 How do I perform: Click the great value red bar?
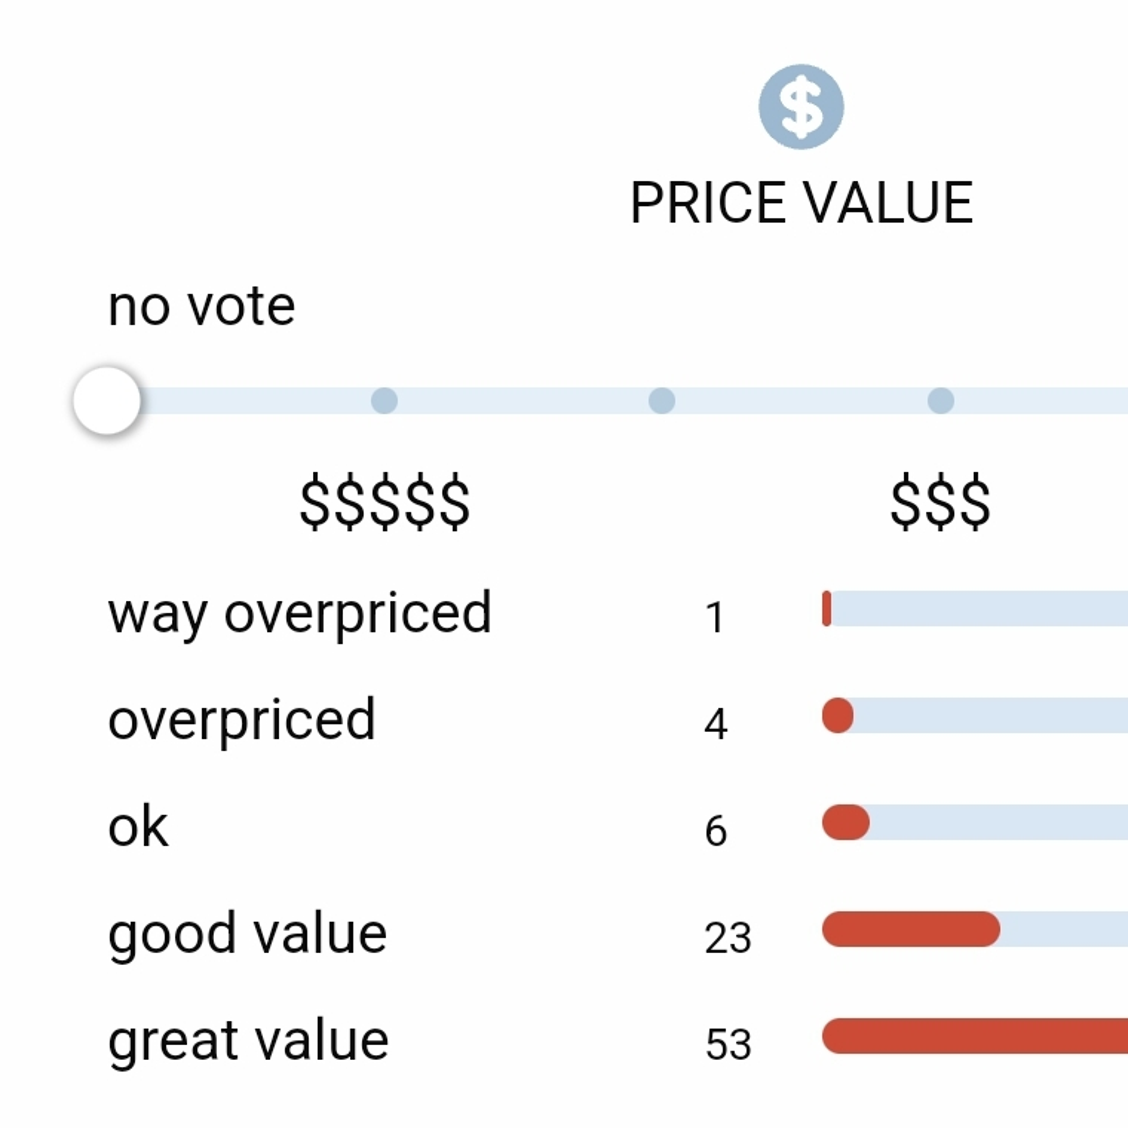pyautogui.click(x=975, y=1036)
